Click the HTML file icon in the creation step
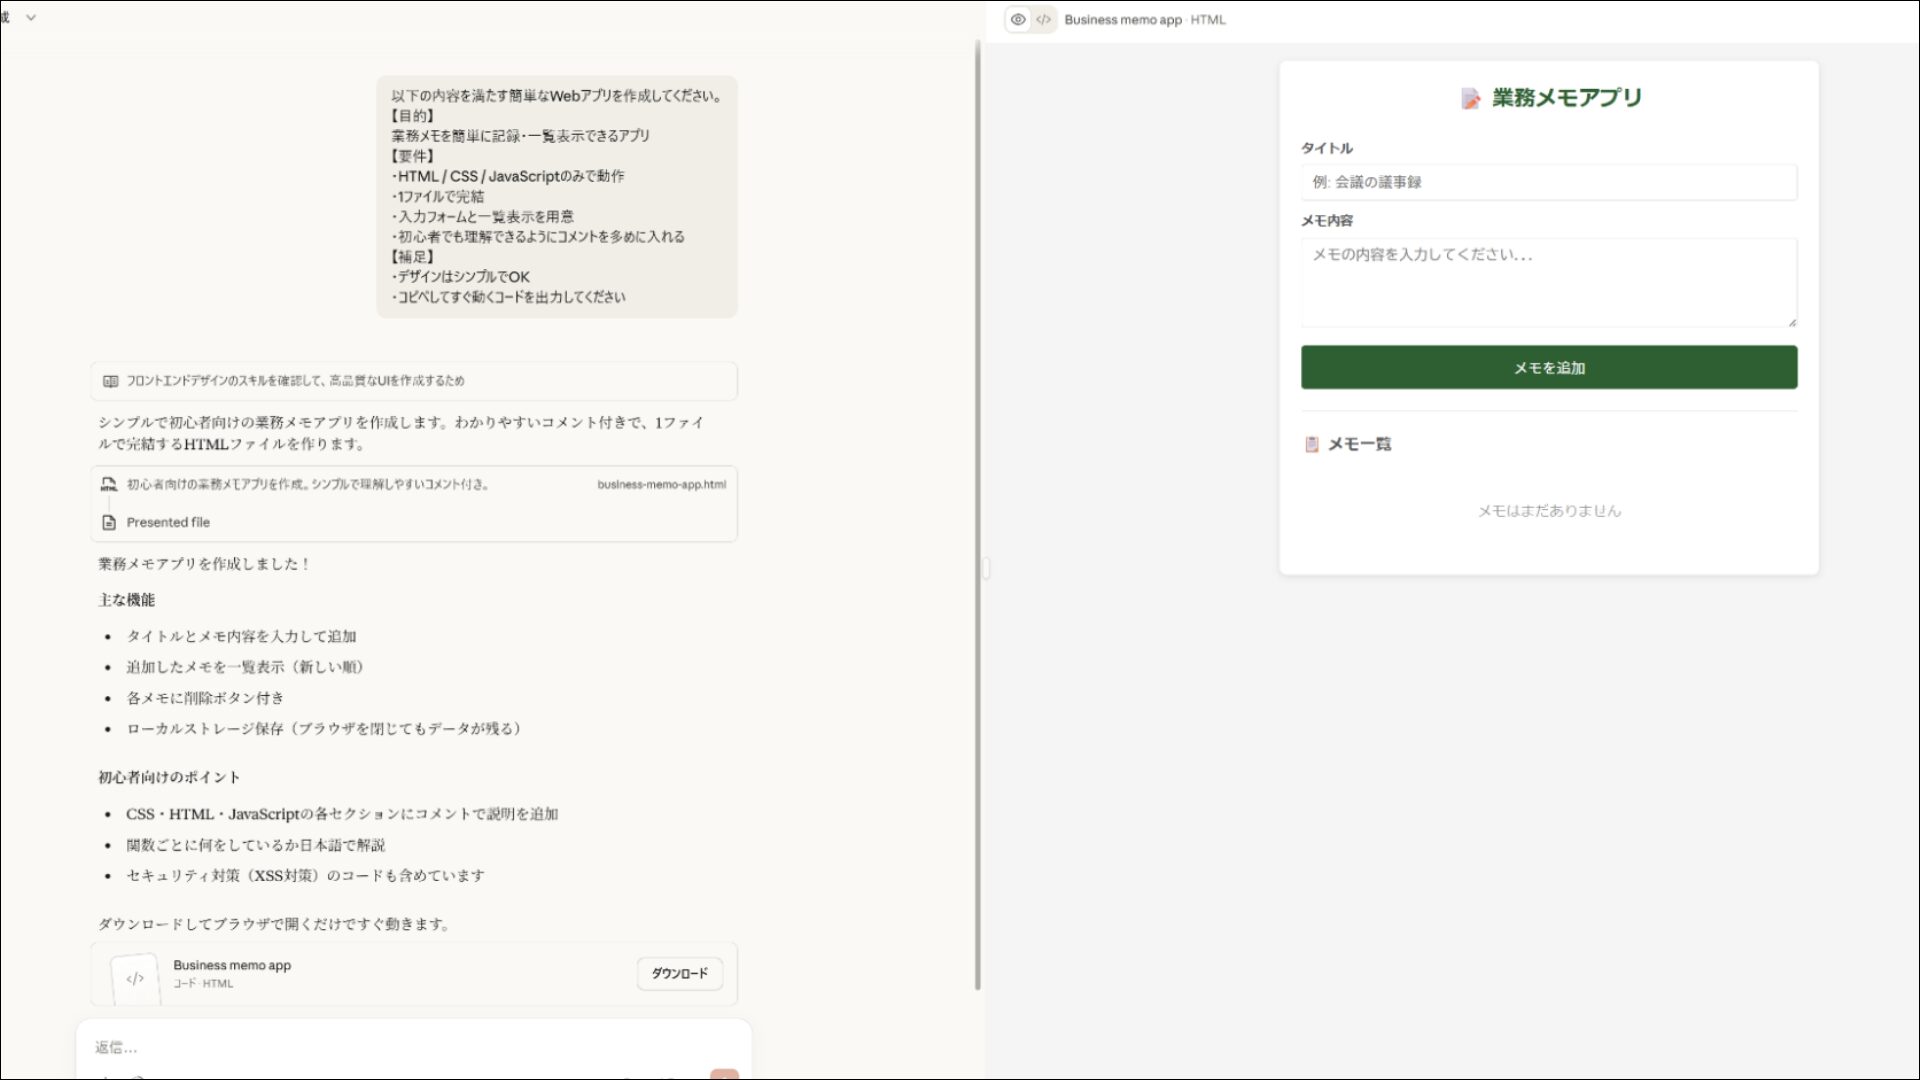Viewport: 1920px width, 1080px height. tap(109, 484)
